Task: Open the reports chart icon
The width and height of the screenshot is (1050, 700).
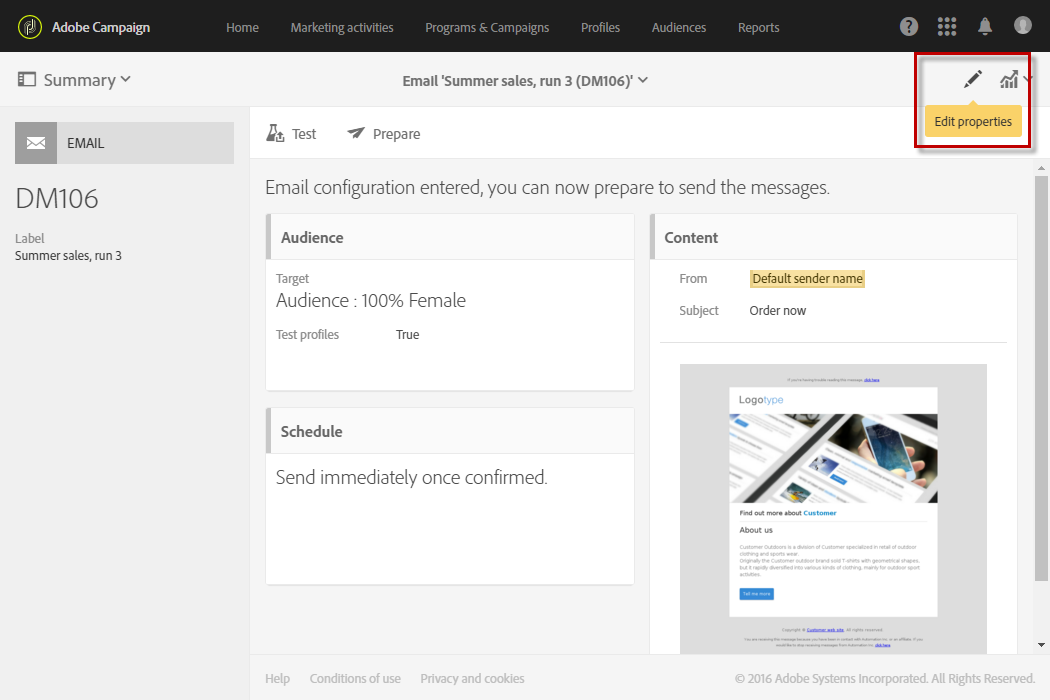Action: pyautogui.click(x=1009, y=80)
